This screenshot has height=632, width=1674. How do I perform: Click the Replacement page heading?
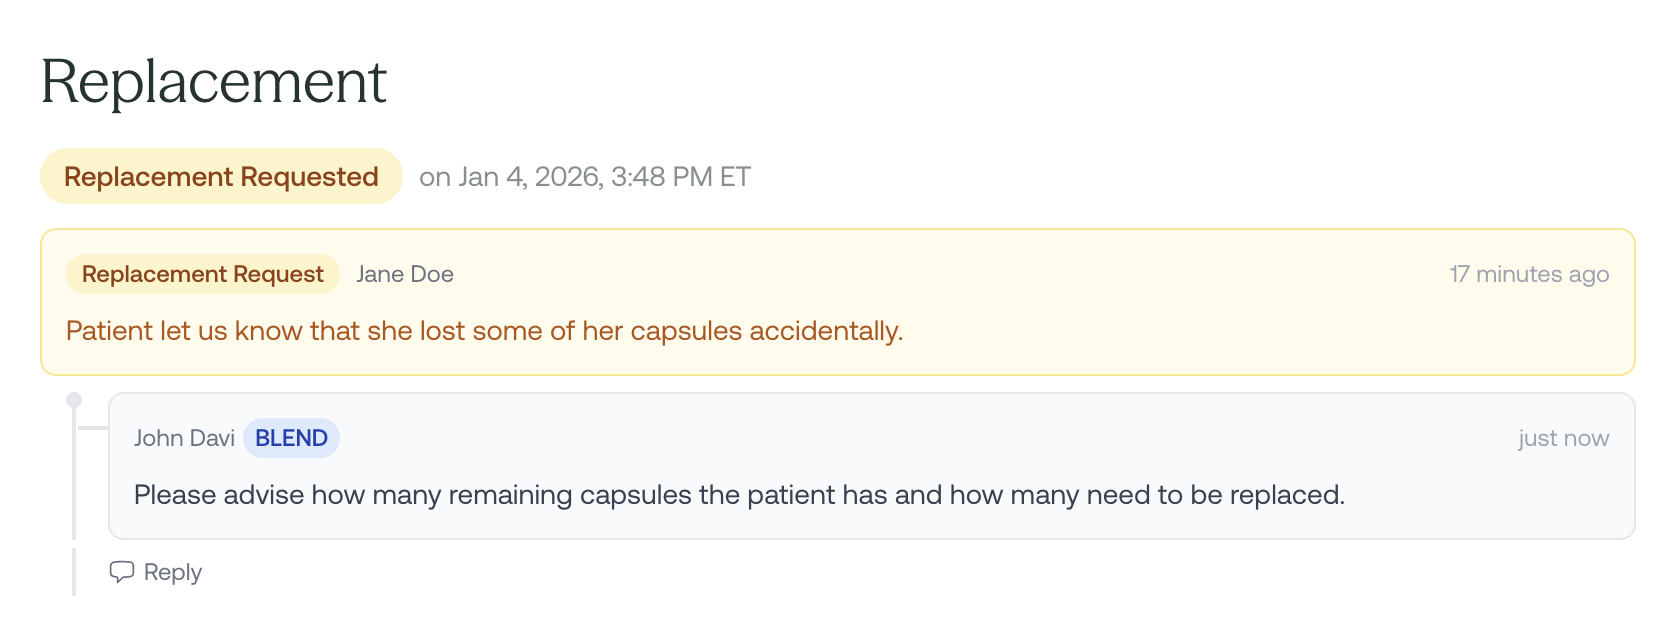pos(213,82)
